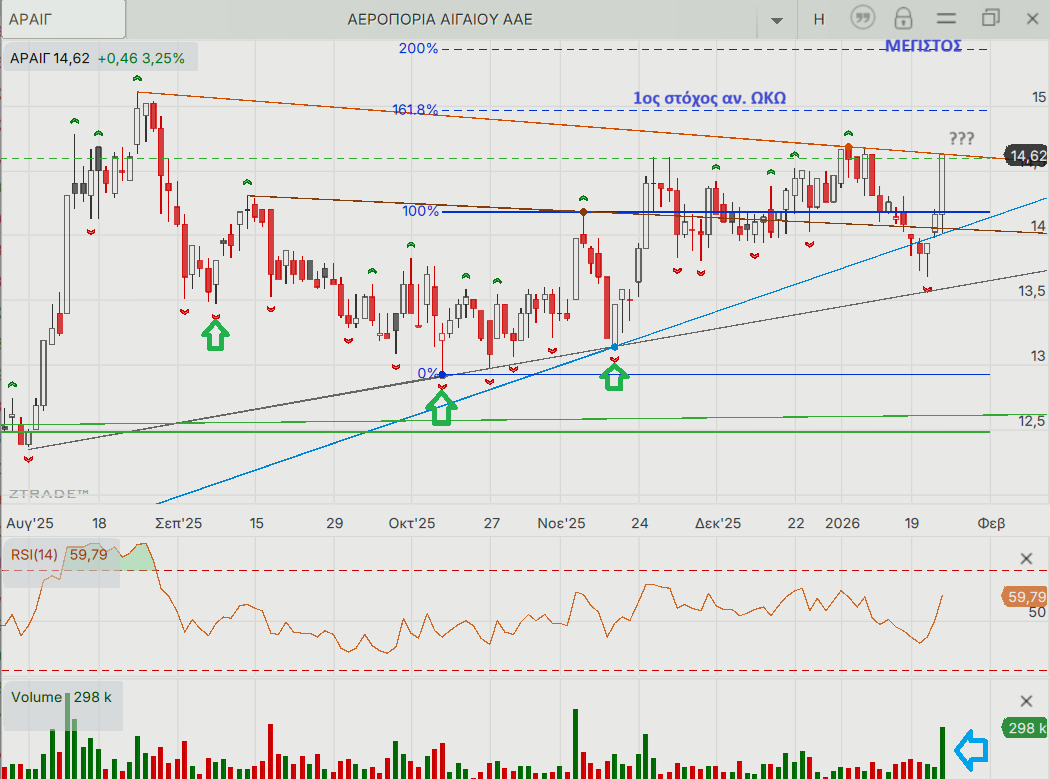Click the ΜΕΓΙΣΤΟΣ text annotation
The height and width of the screenshot is (779, 1050).
pos(923,46)
